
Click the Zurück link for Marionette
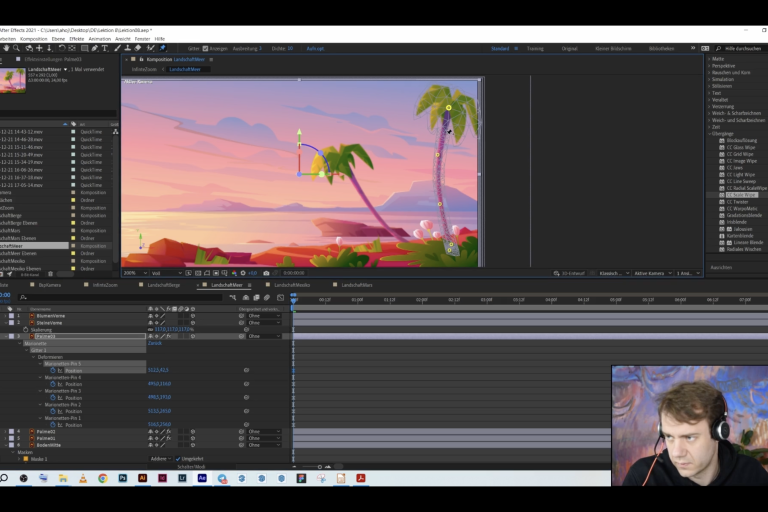tap(155, 343)
